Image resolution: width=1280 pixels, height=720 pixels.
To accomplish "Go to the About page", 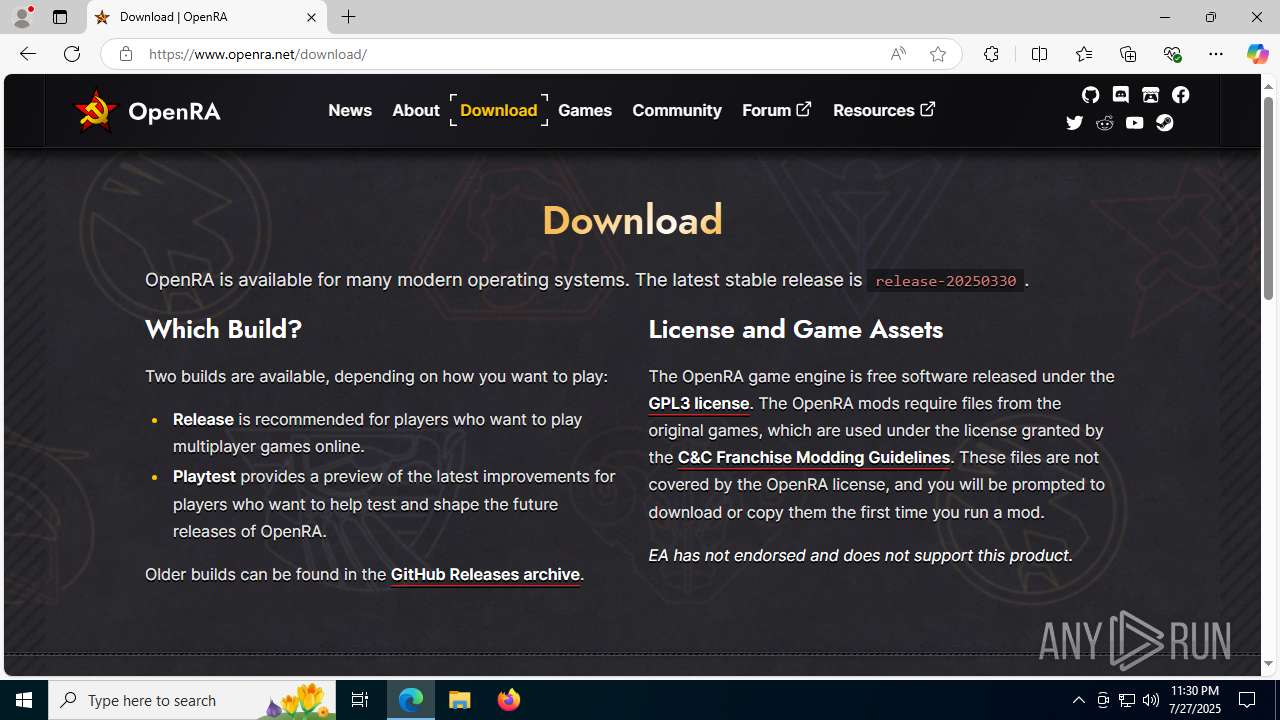I will click(416, 110).
